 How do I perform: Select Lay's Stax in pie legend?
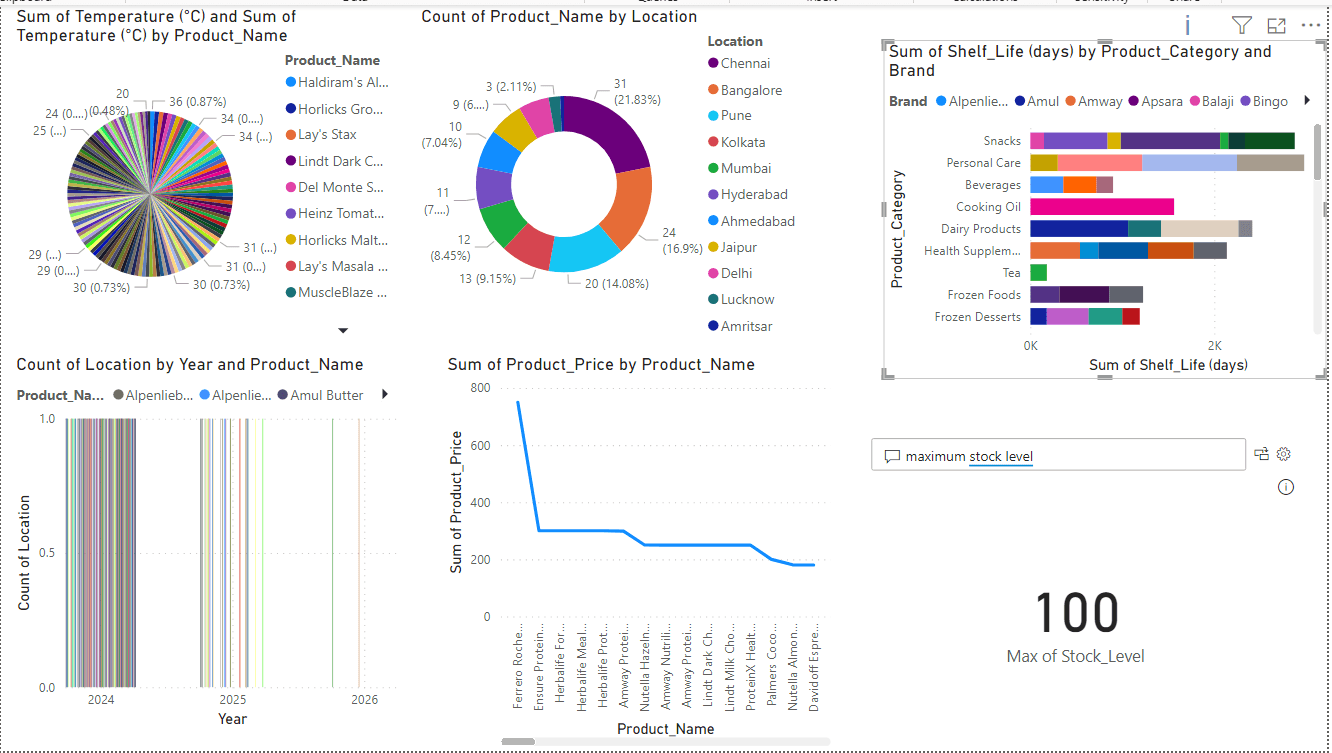click(321, 134)
